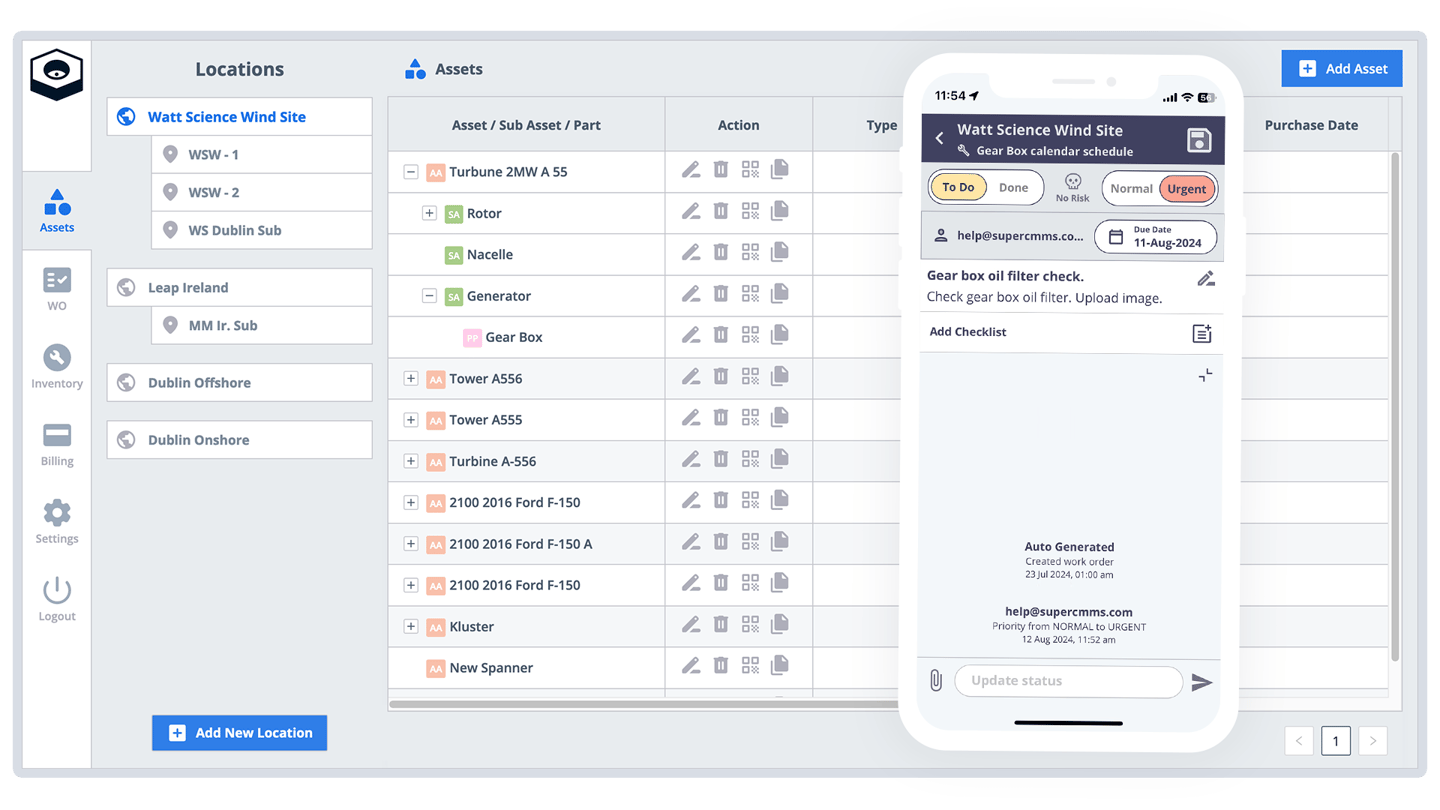Click Add New Location button

point(240,733)
